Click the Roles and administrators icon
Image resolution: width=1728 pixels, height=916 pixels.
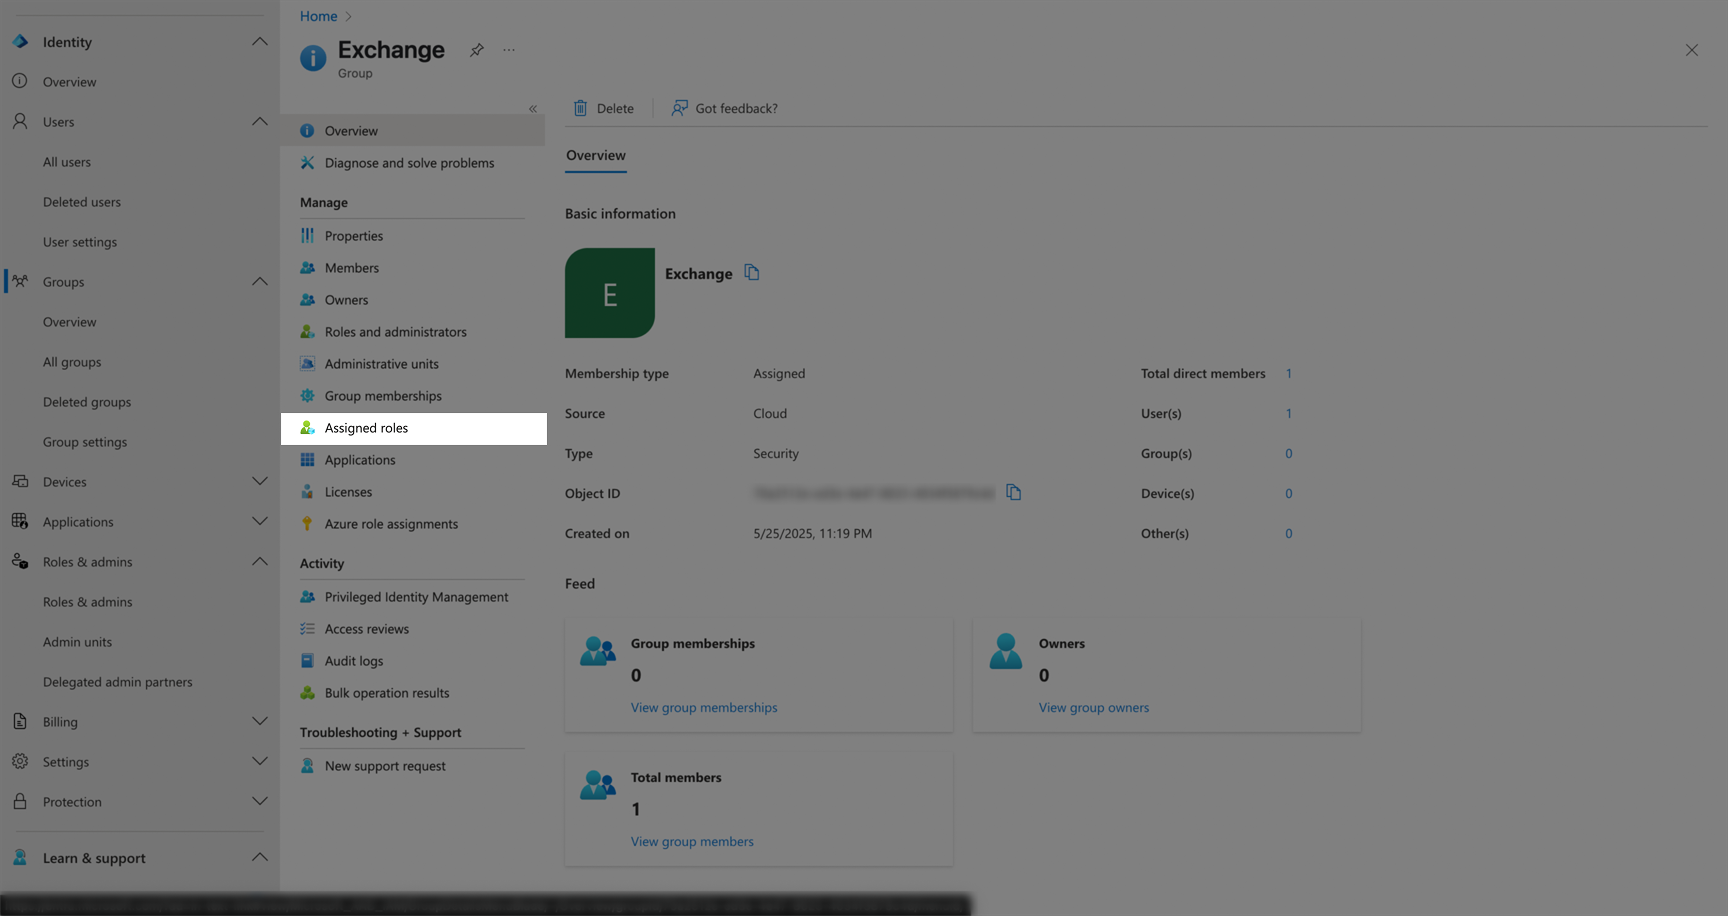pyautogui.click(x=307, y=332)
